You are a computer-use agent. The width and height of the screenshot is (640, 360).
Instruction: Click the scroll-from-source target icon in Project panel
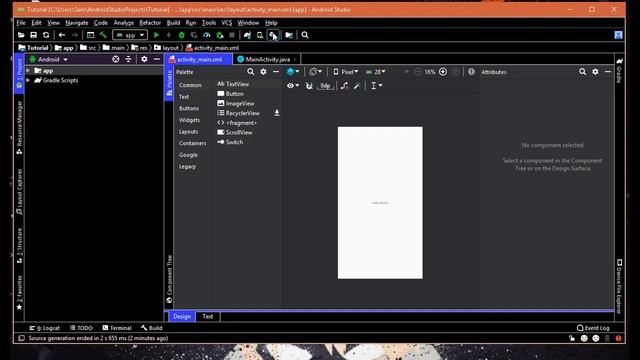click(x=116, y=59)
